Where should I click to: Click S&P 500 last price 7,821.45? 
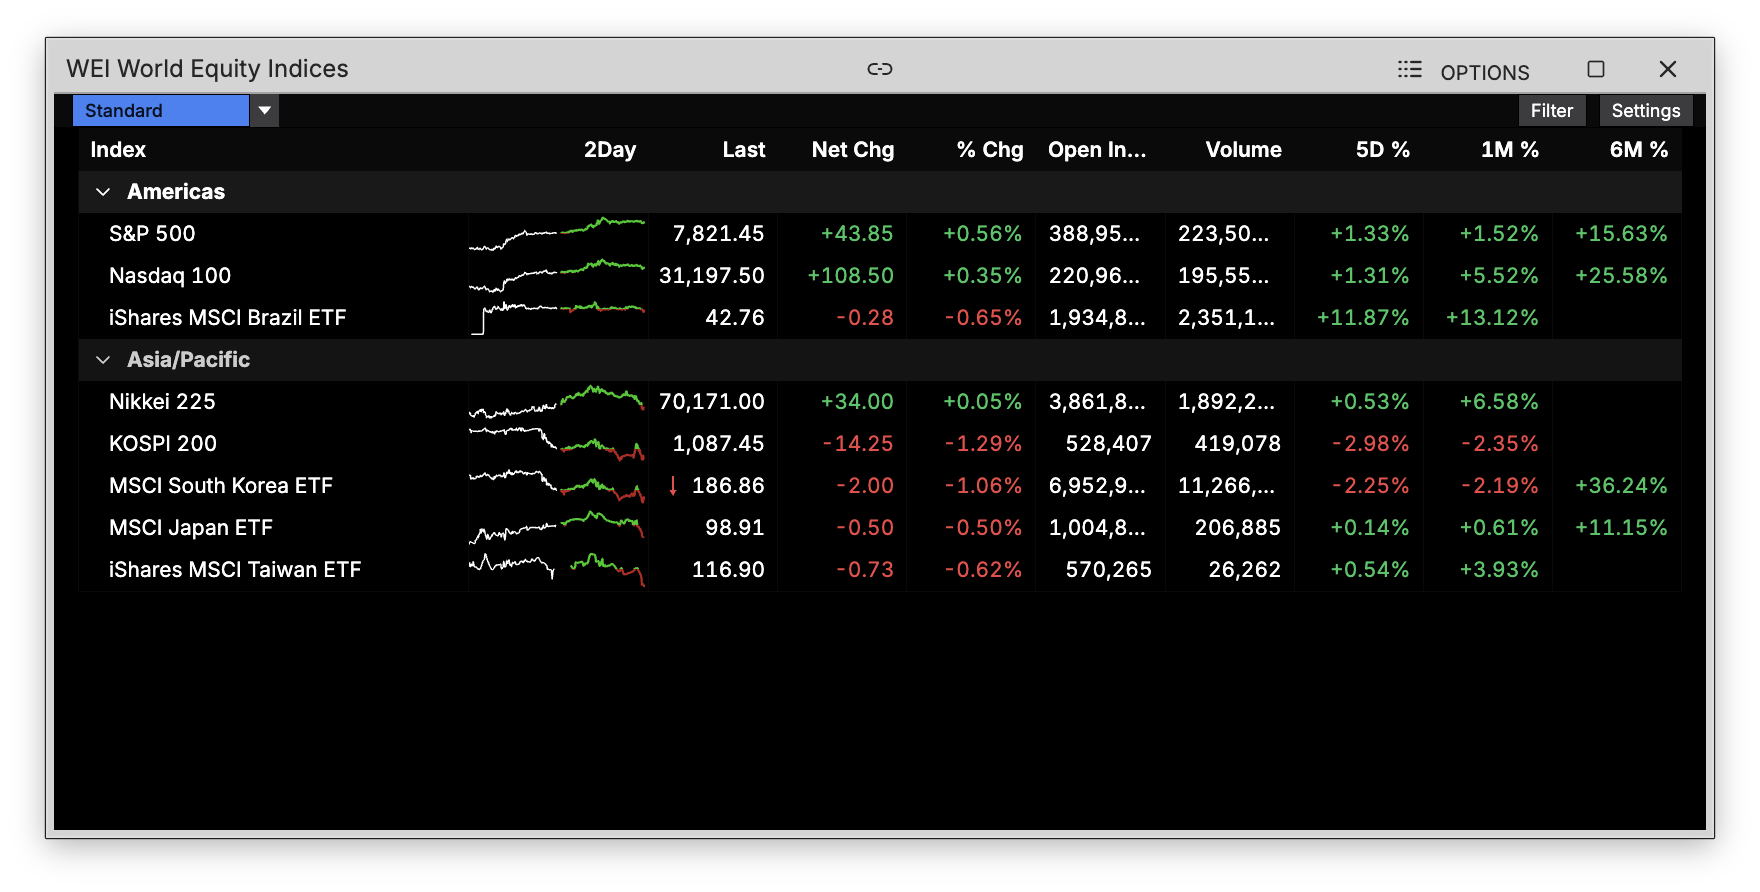tap(718, 234)
